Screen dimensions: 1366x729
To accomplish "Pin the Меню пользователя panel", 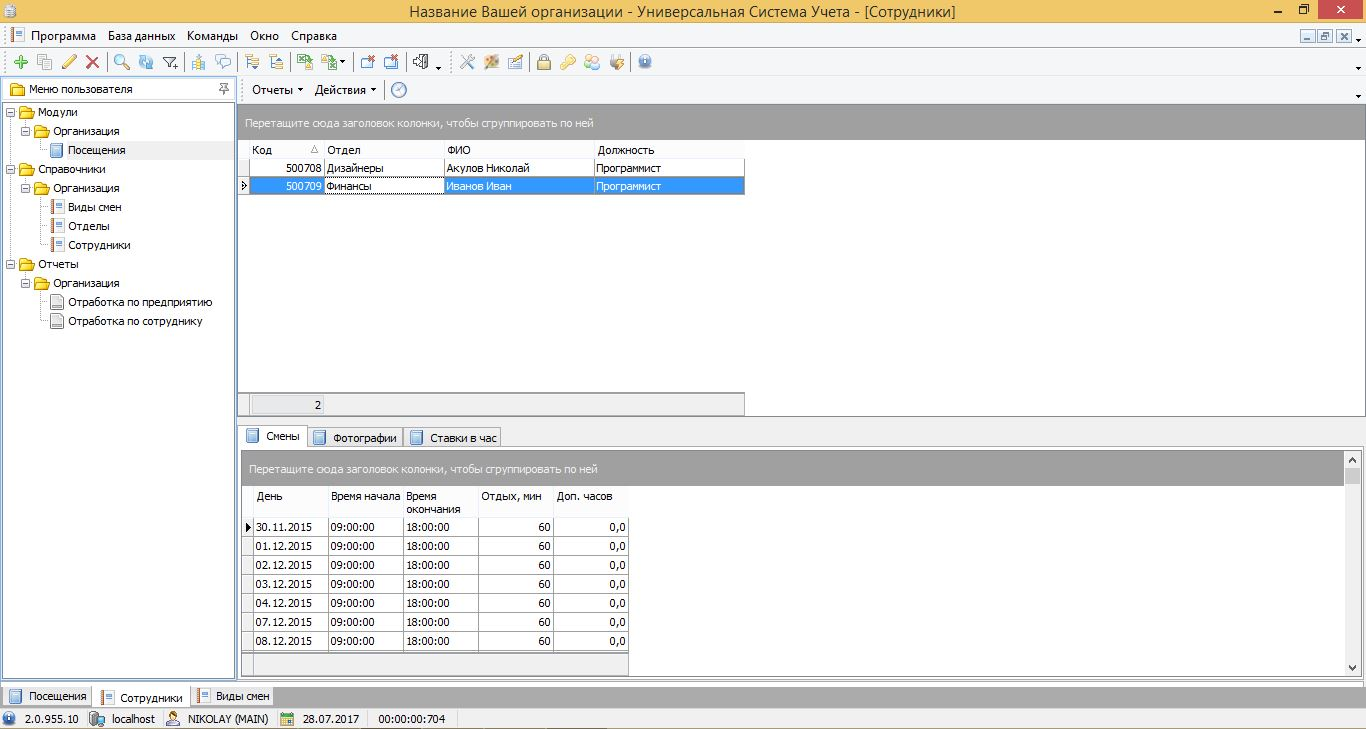I will 223,89.
